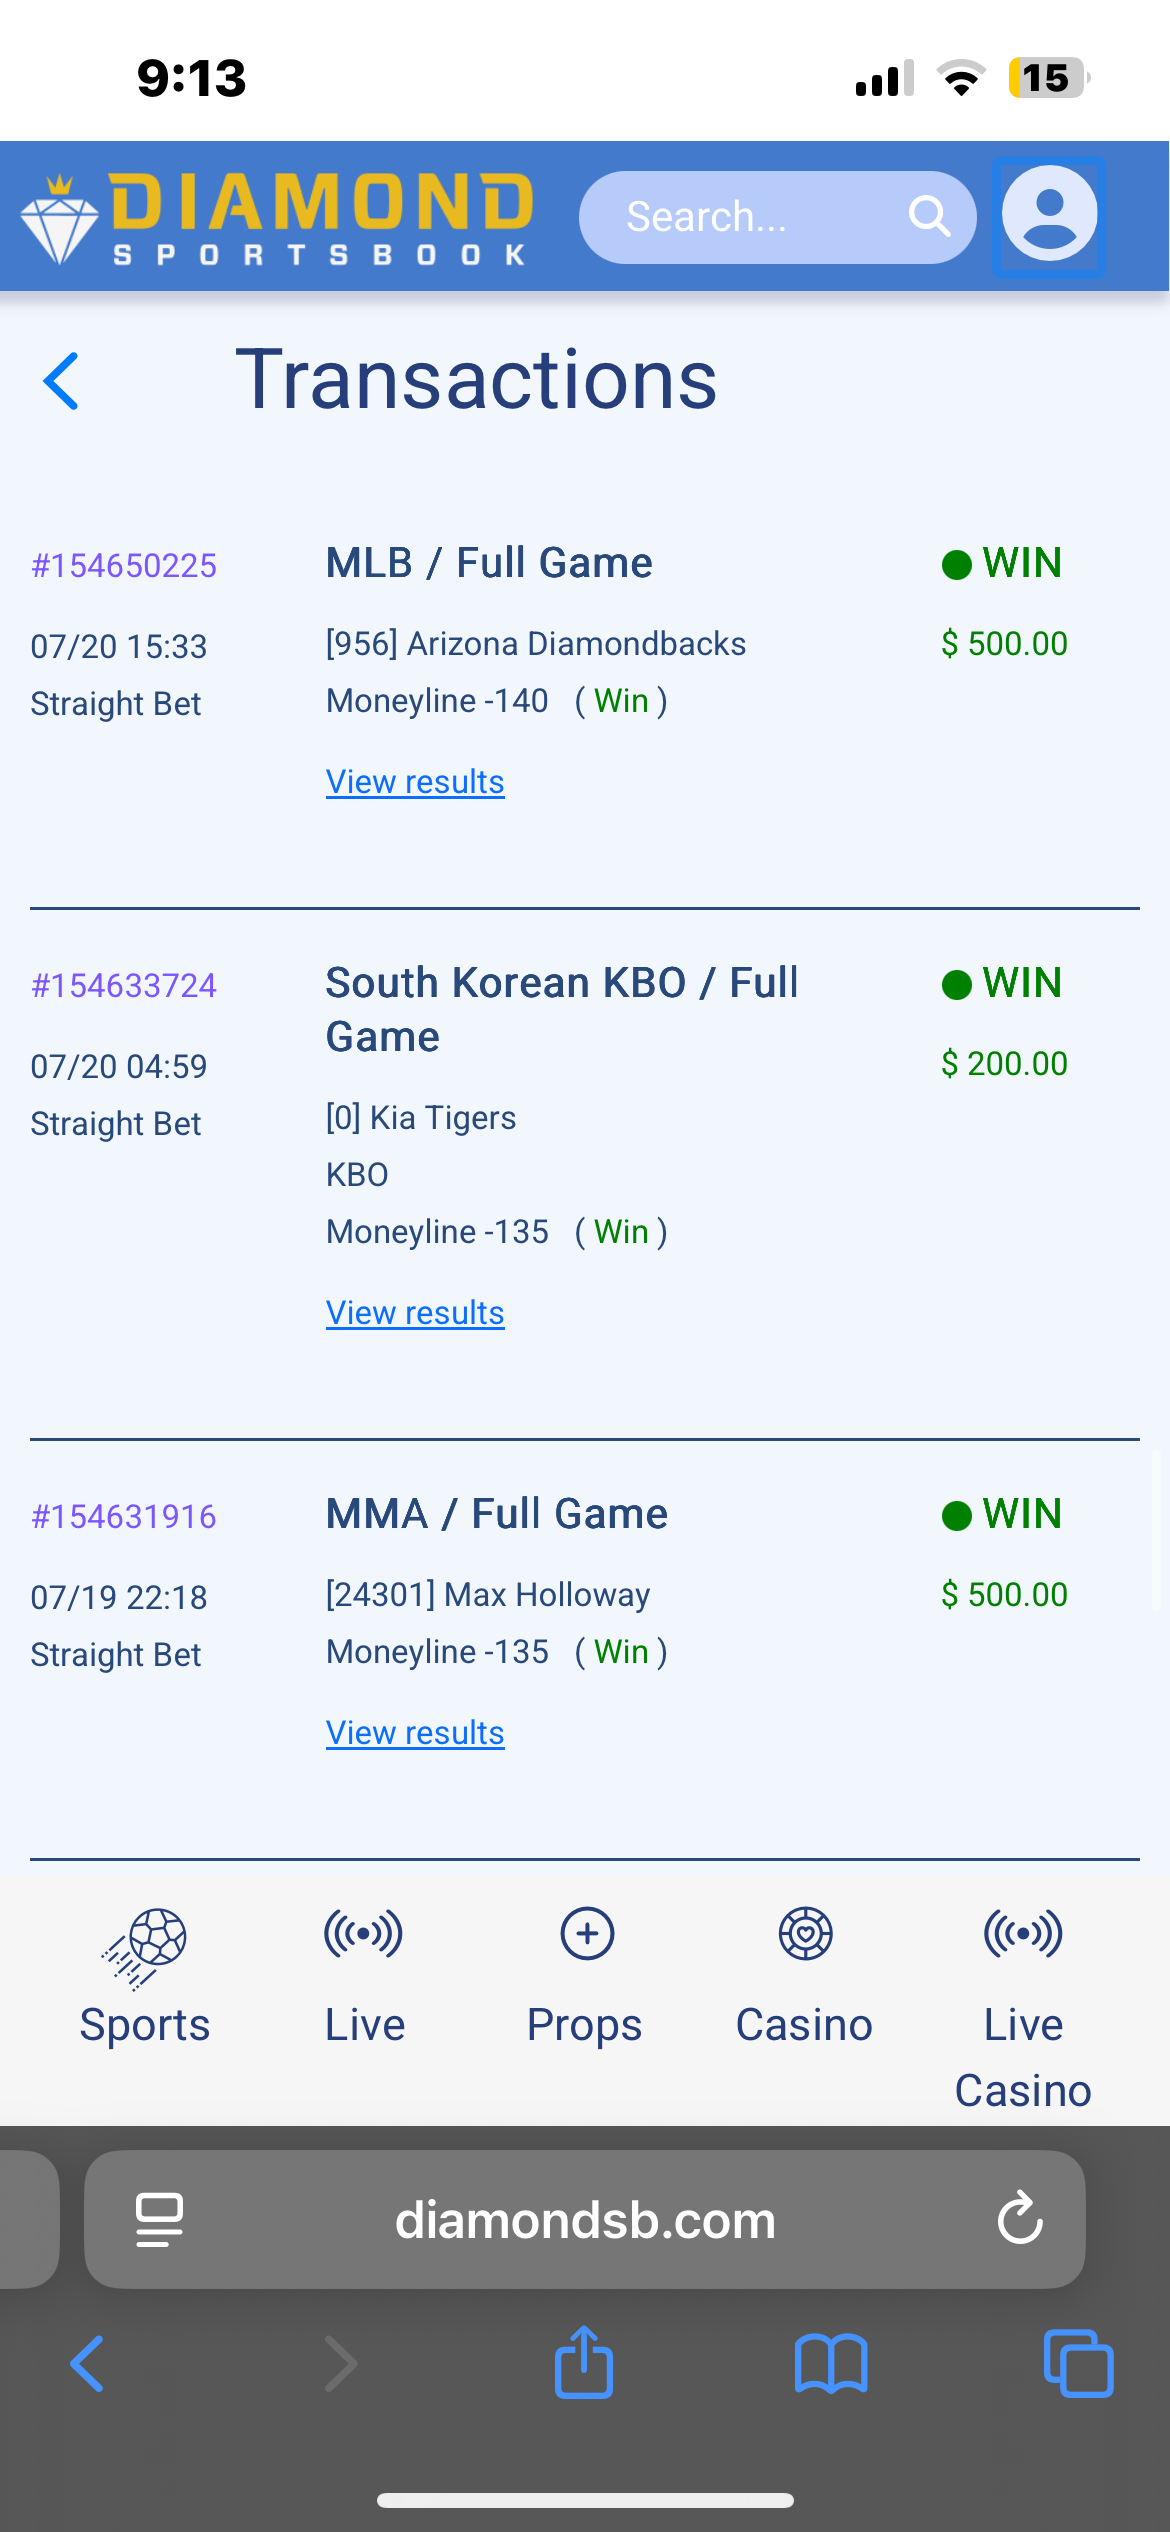View results for Max Holloway bet
Screen dimensions: 1170x2532
tap(415, 1733)
